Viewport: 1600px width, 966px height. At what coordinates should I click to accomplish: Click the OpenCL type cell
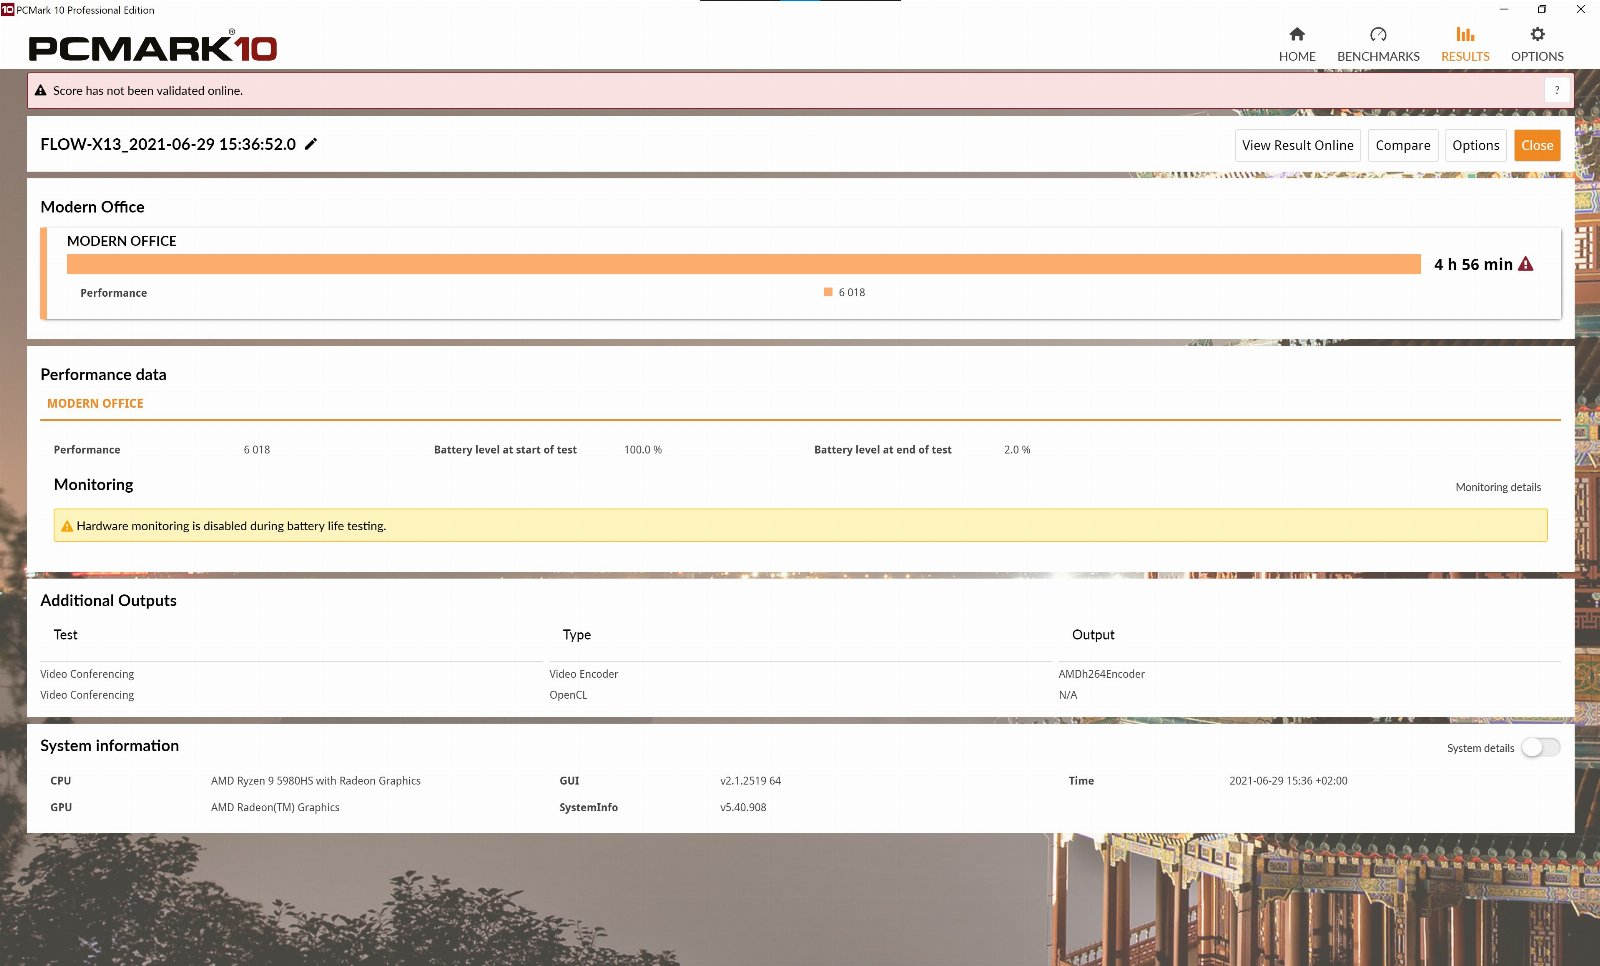point(568,695)
